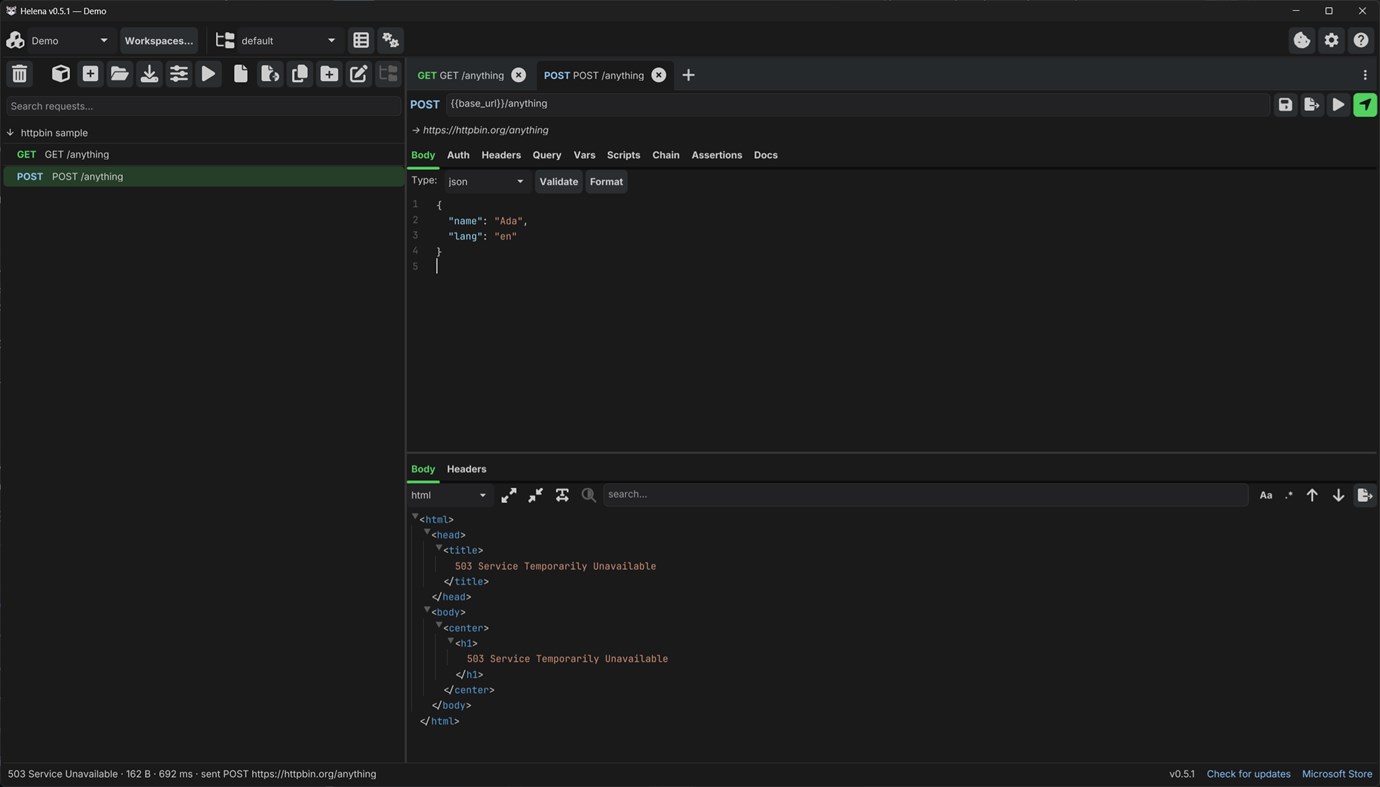Viewport: 1380px width, 787px height.
Task: Open the body Type json dropdown
Action: click(486, 181)
